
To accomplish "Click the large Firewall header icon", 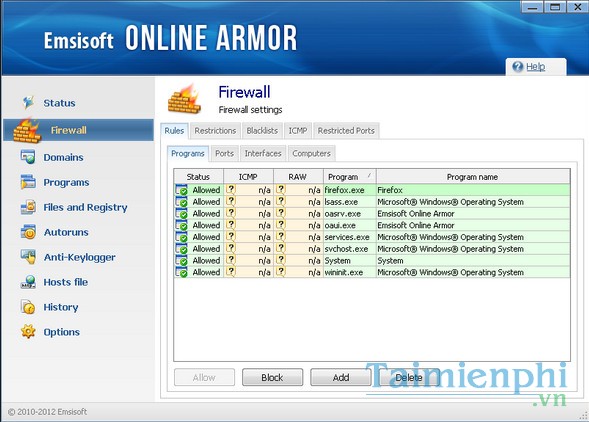I will (x=185, y=99).
